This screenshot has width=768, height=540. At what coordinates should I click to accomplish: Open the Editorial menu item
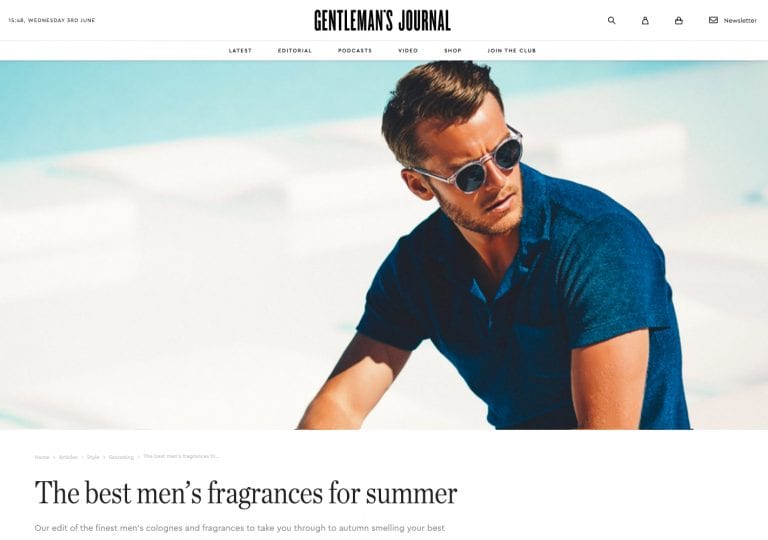point(295,50)
